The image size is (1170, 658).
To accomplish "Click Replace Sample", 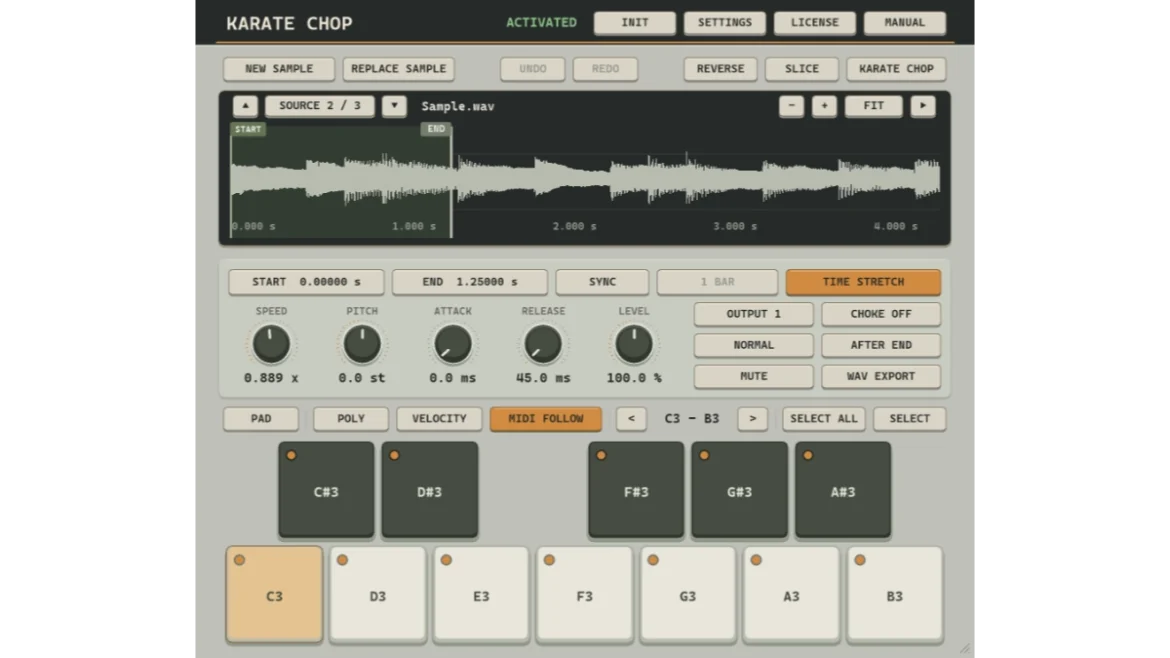I will (x=398, y=69).
